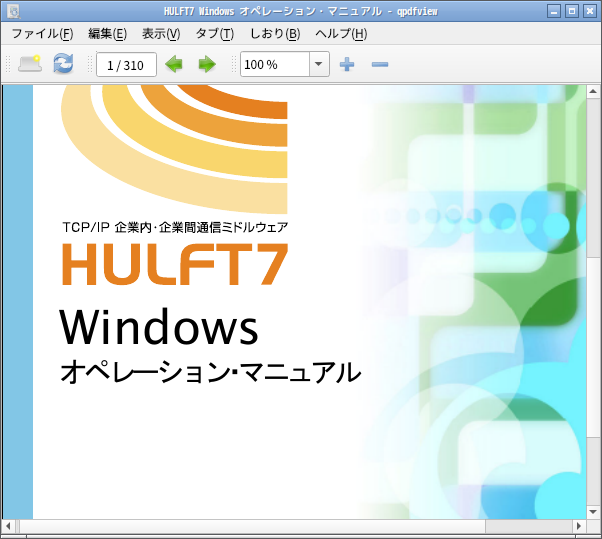Open the タブ(T) menu

[215, 34]
